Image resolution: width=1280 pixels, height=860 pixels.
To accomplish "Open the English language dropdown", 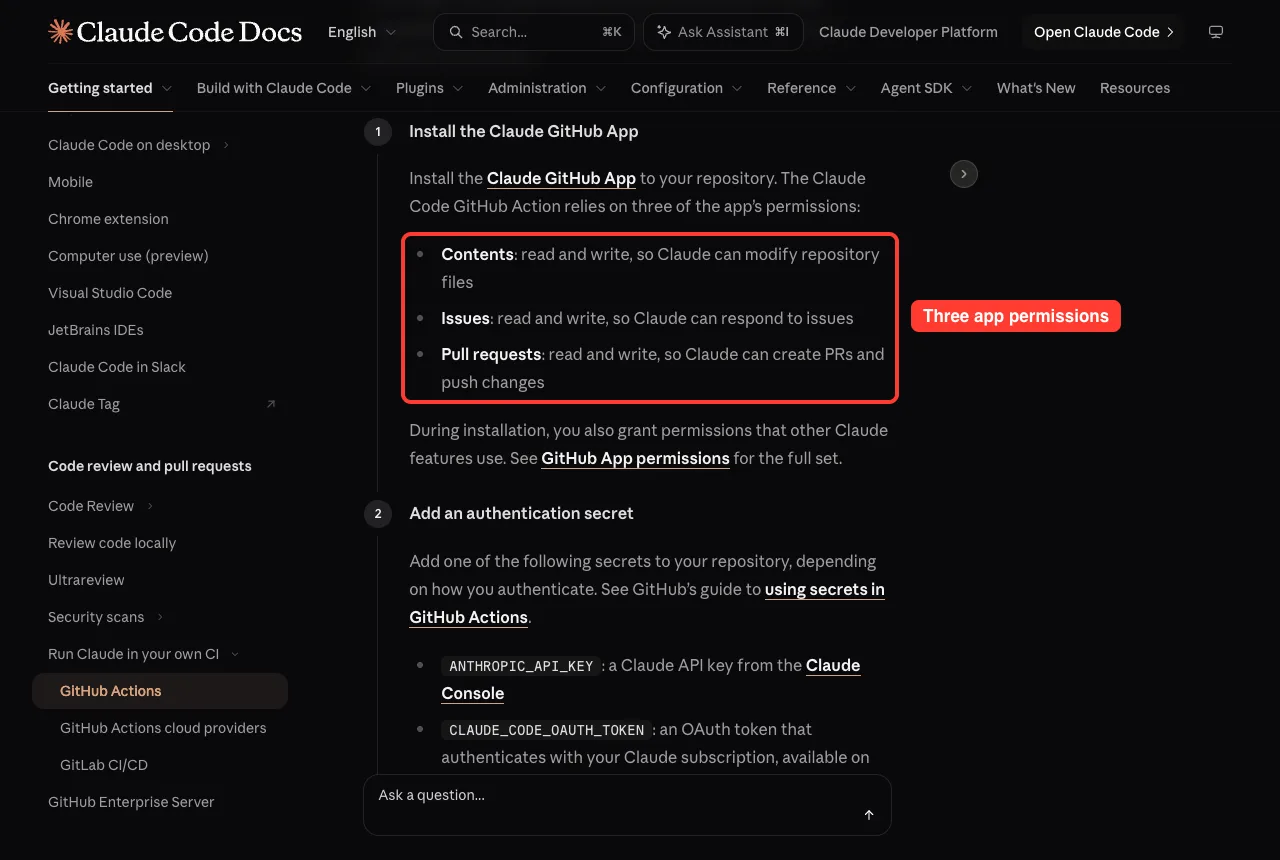I will tap(362, 32).
